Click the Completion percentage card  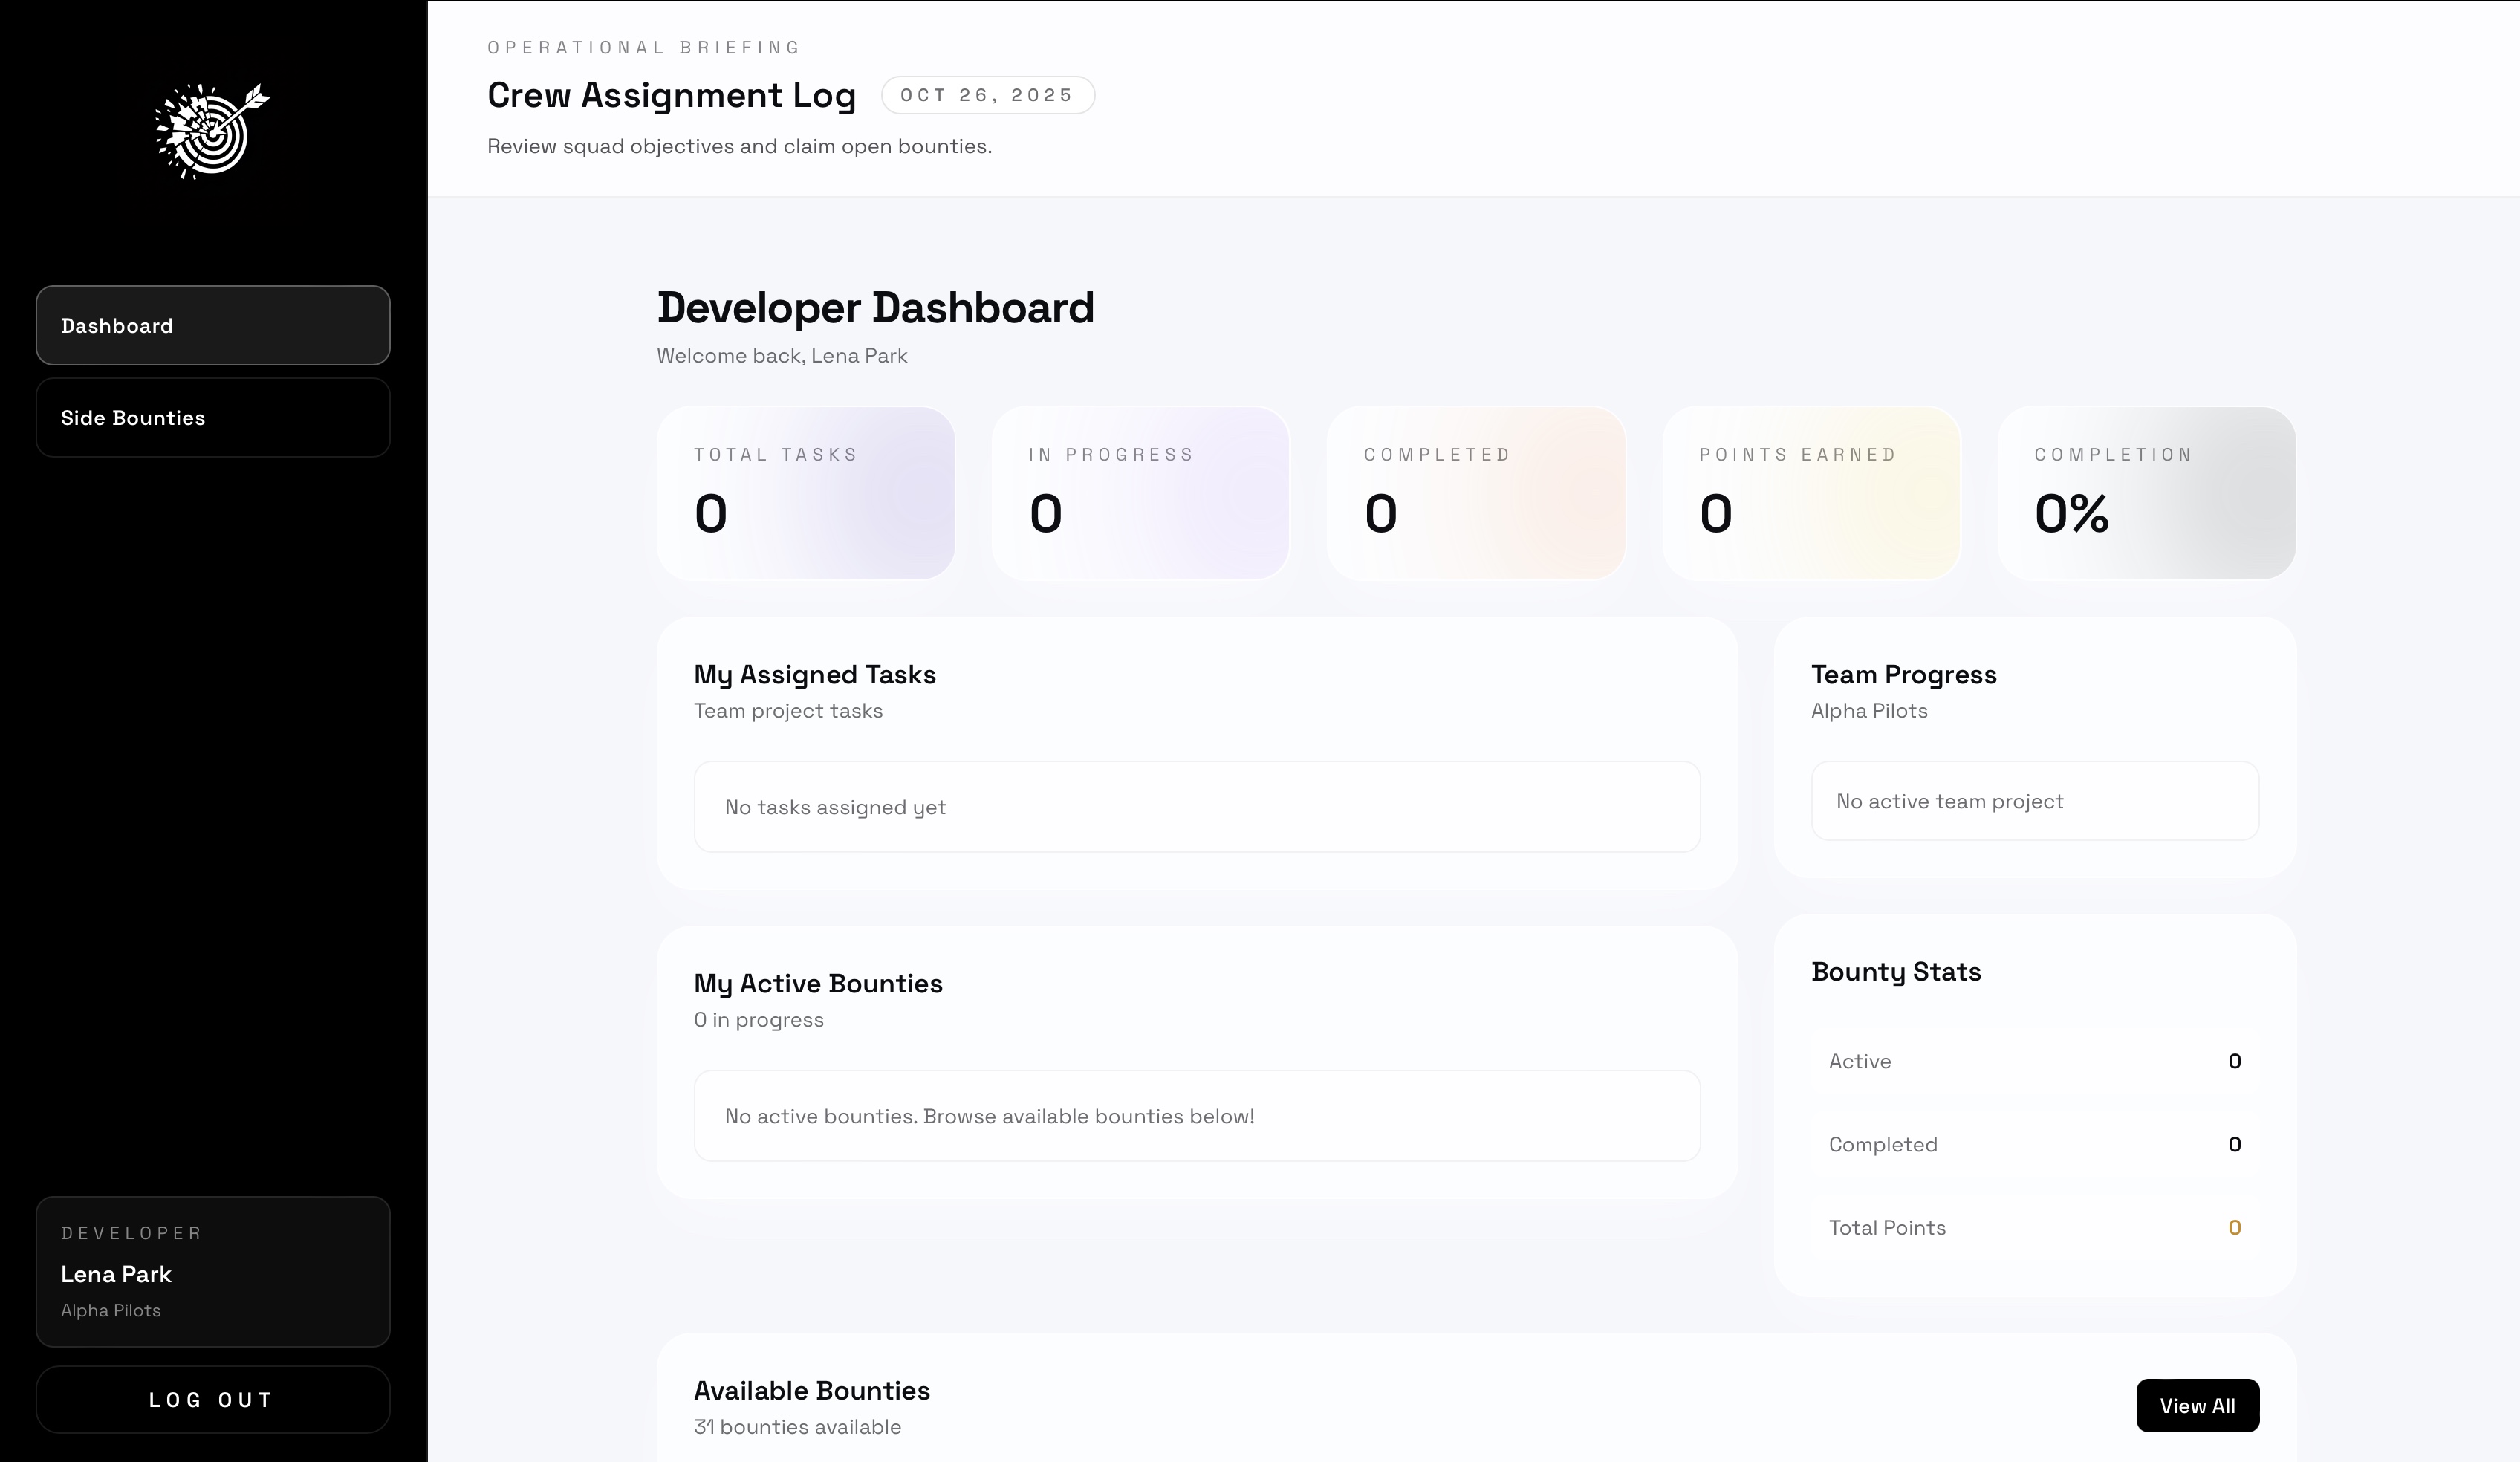(2145, 493)
